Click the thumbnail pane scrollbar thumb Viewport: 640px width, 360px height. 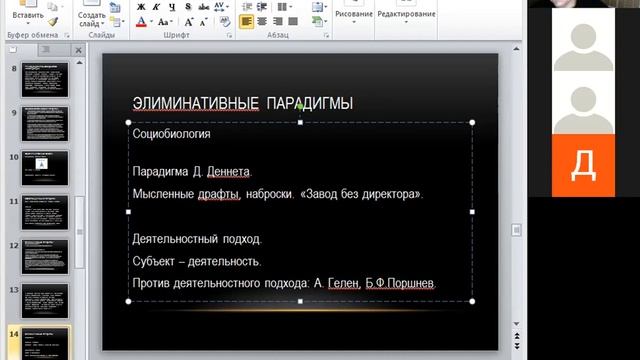(80, 232)
